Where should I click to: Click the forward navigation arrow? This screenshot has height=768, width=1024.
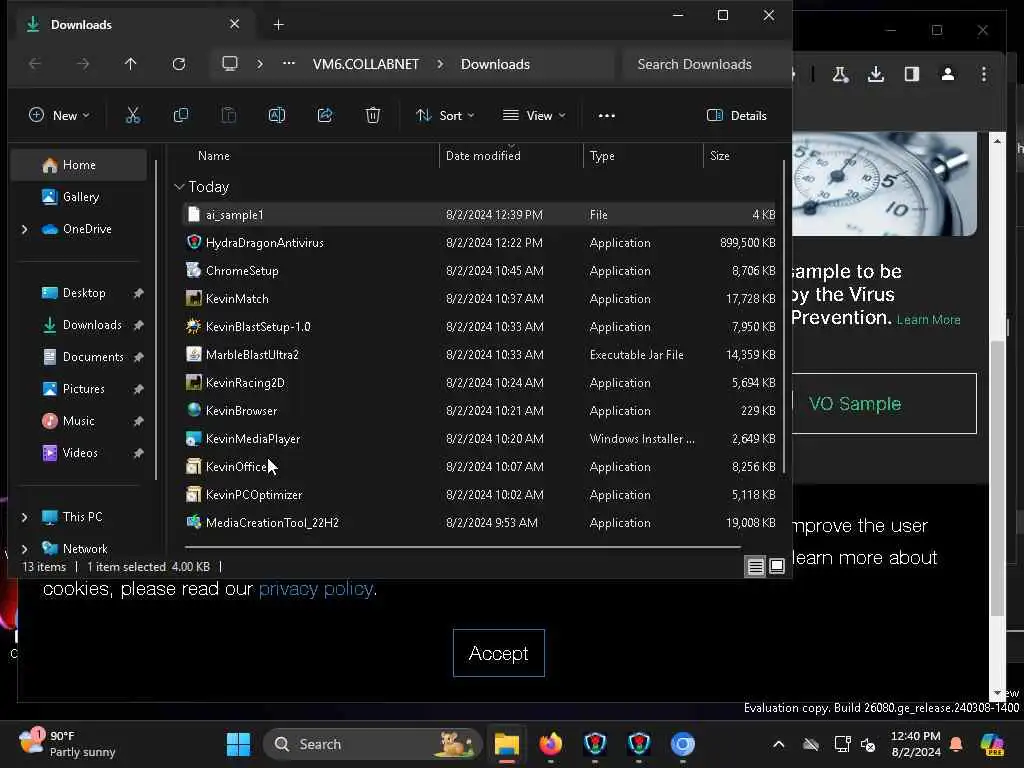tap(83, 64)
